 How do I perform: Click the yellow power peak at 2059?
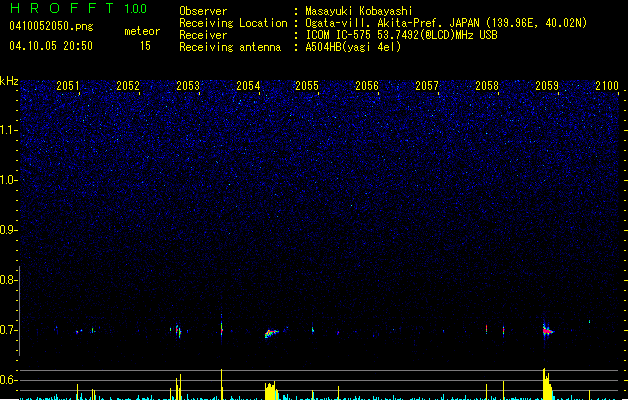pyautogui.click(x=548, y=384)
